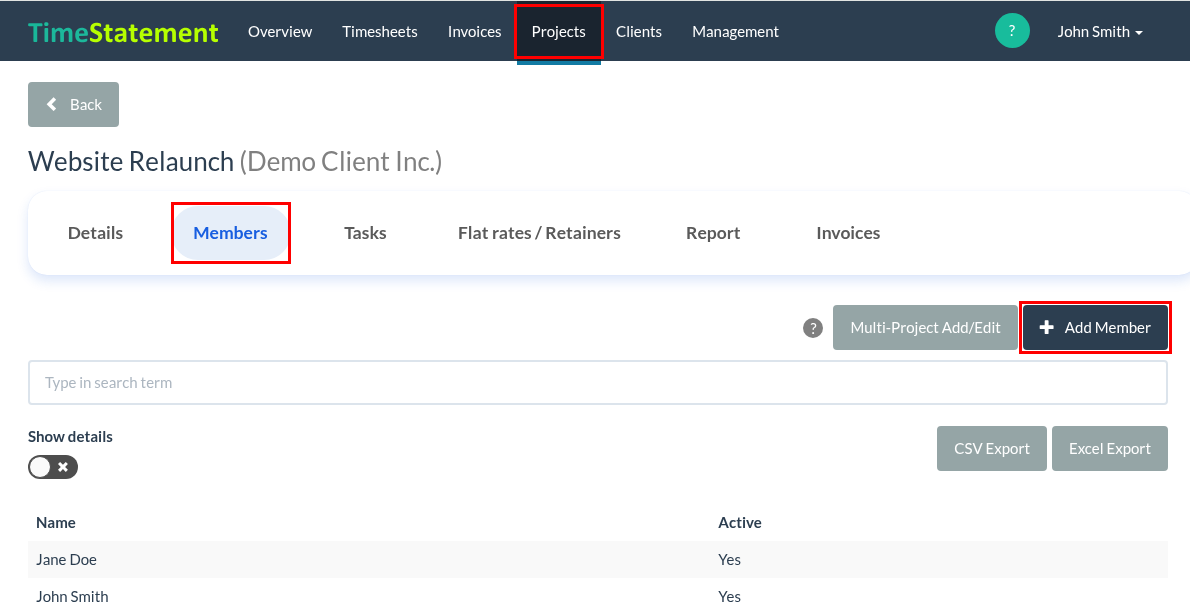The width and height of the screenshot is (1190, 614).
Task: Expand the John Smith user menu
Action: [x=1100, y=32]
